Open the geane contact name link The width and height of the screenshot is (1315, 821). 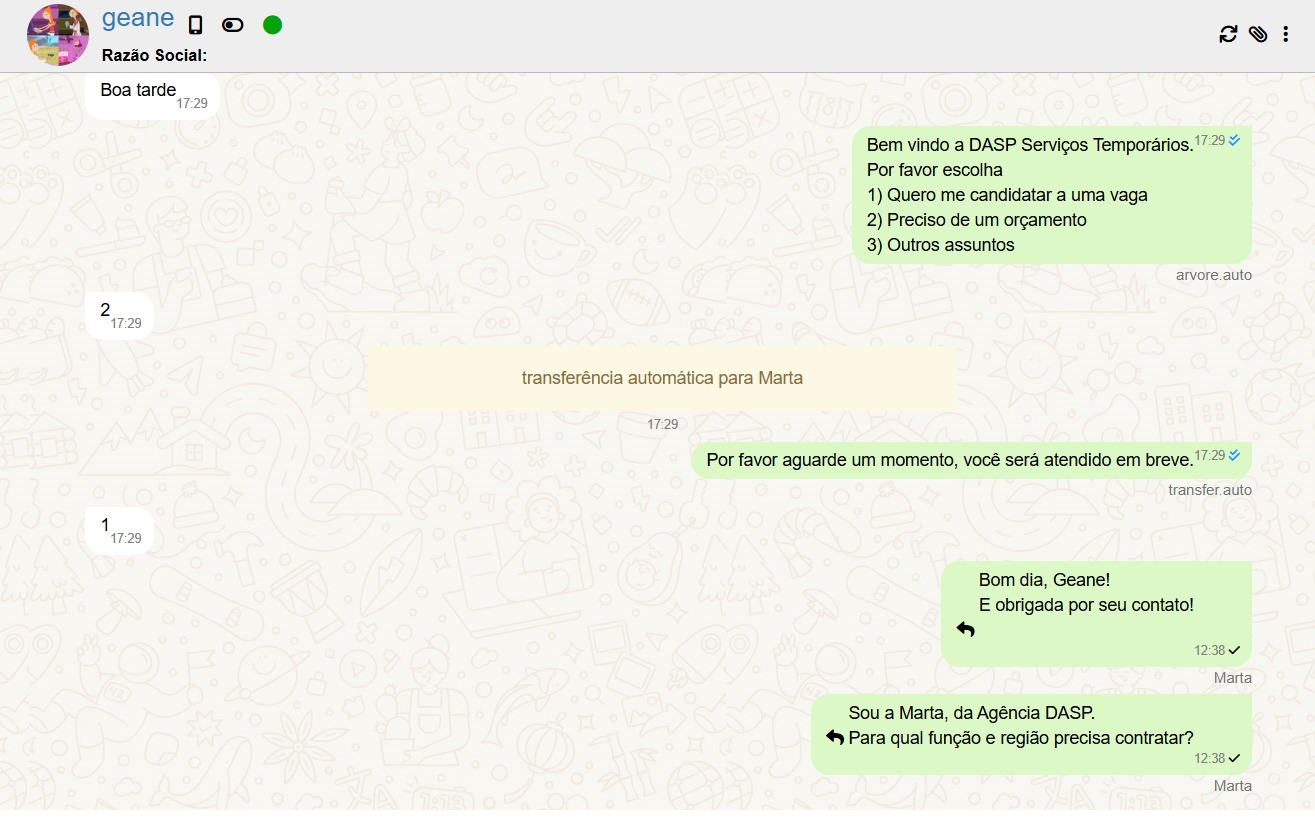pyautogui.click(x=138, y=19)
